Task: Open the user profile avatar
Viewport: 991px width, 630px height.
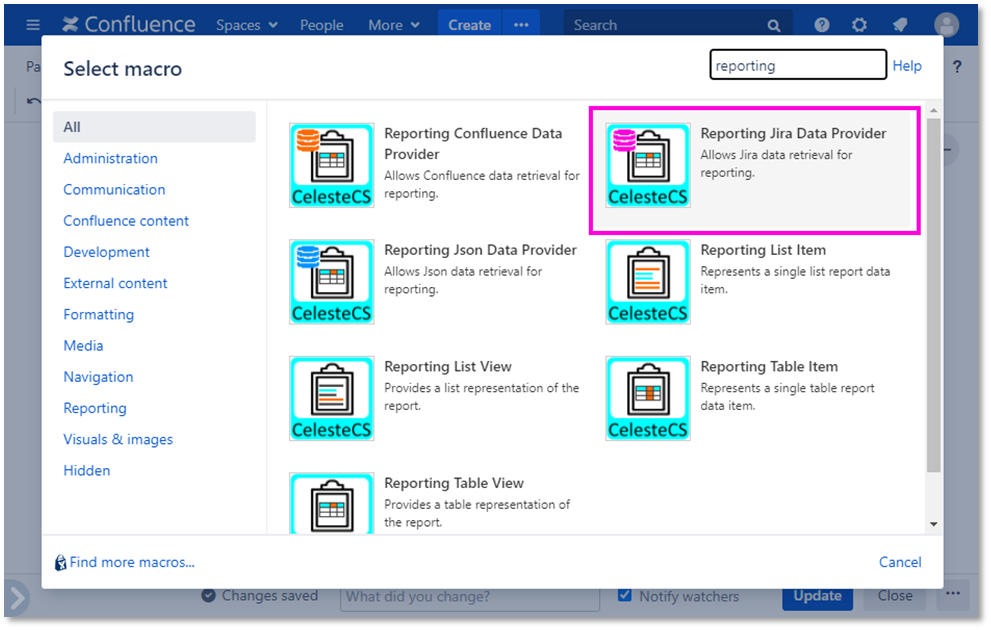Action: point(946,25)
